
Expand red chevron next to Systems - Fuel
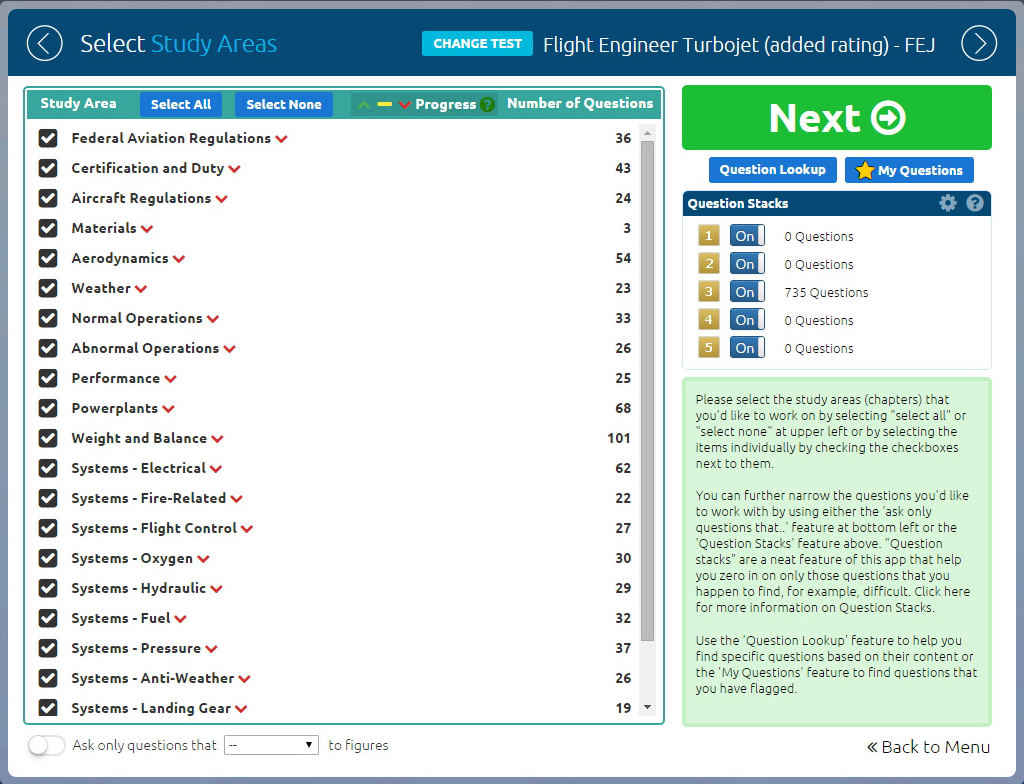pyautogui.click(x=180, y=619)
